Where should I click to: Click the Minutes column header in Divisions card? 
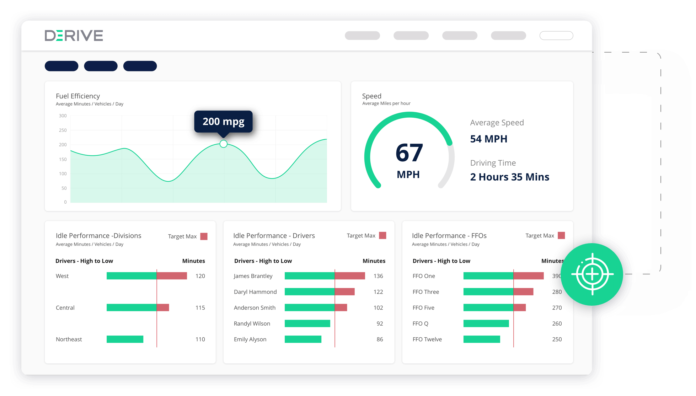click(194, 261)
